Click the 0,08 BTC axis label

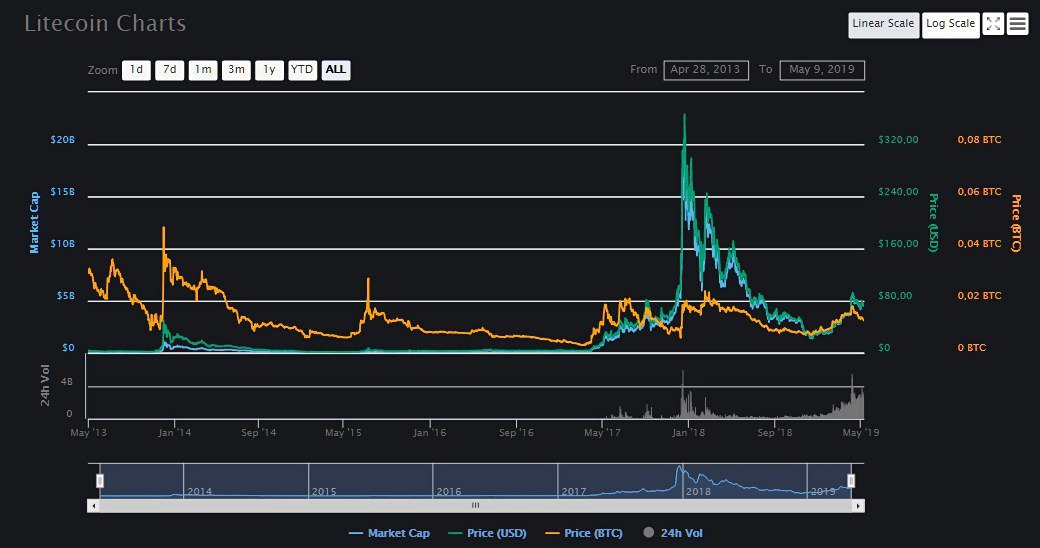coord(979,140)
